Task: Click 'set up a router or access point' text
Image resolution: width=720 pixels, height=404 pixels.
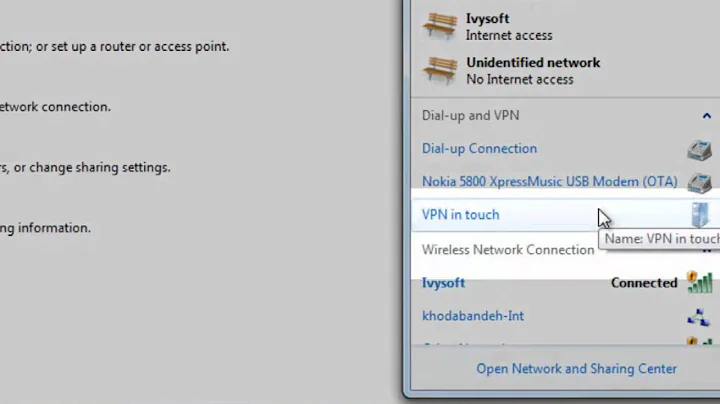Action: click(x=138, y=46)
